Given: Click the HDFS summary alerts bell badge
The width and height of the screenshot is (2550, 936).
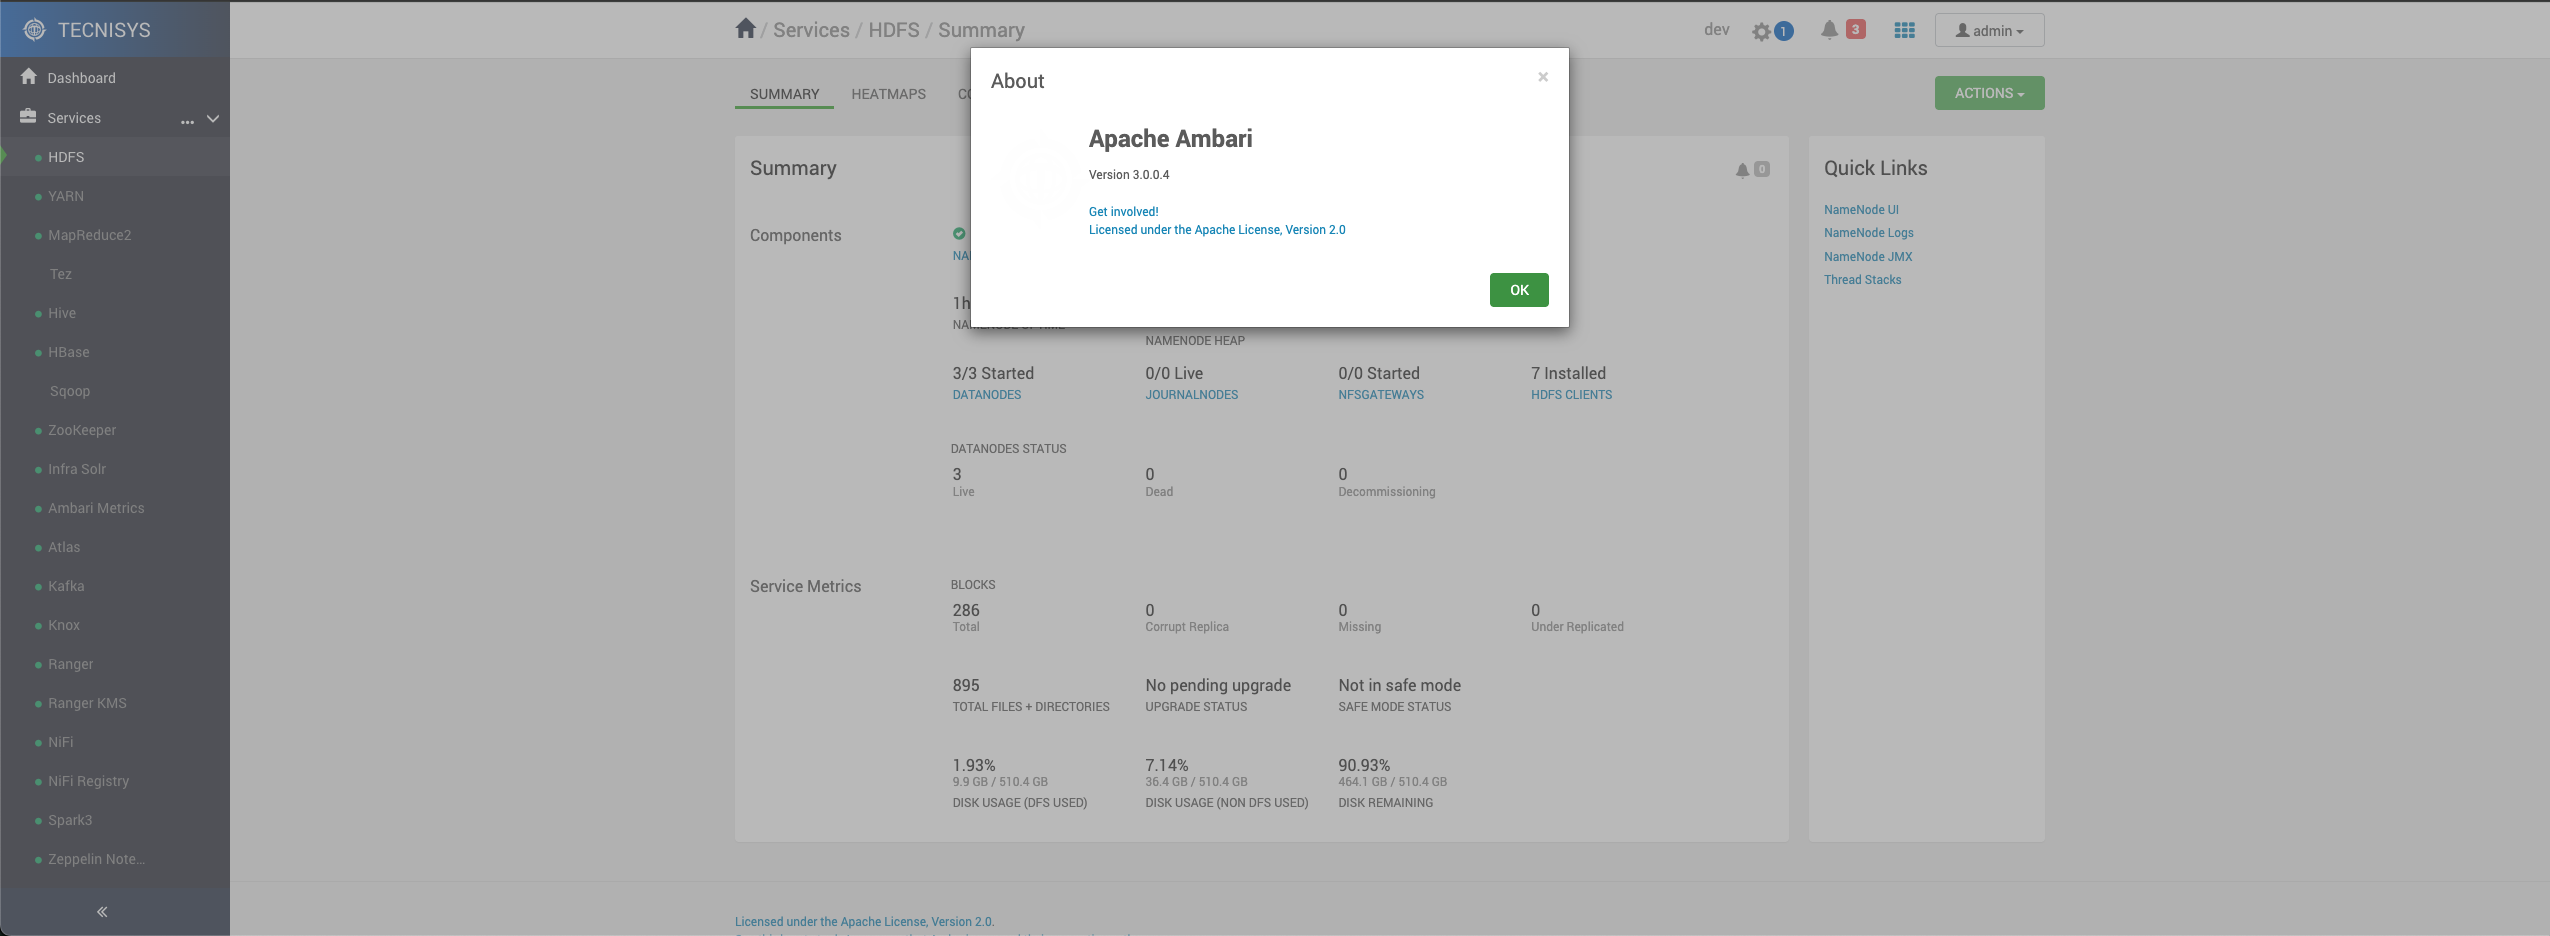Looking at the screenshot, I should [x=1752, y=170].
